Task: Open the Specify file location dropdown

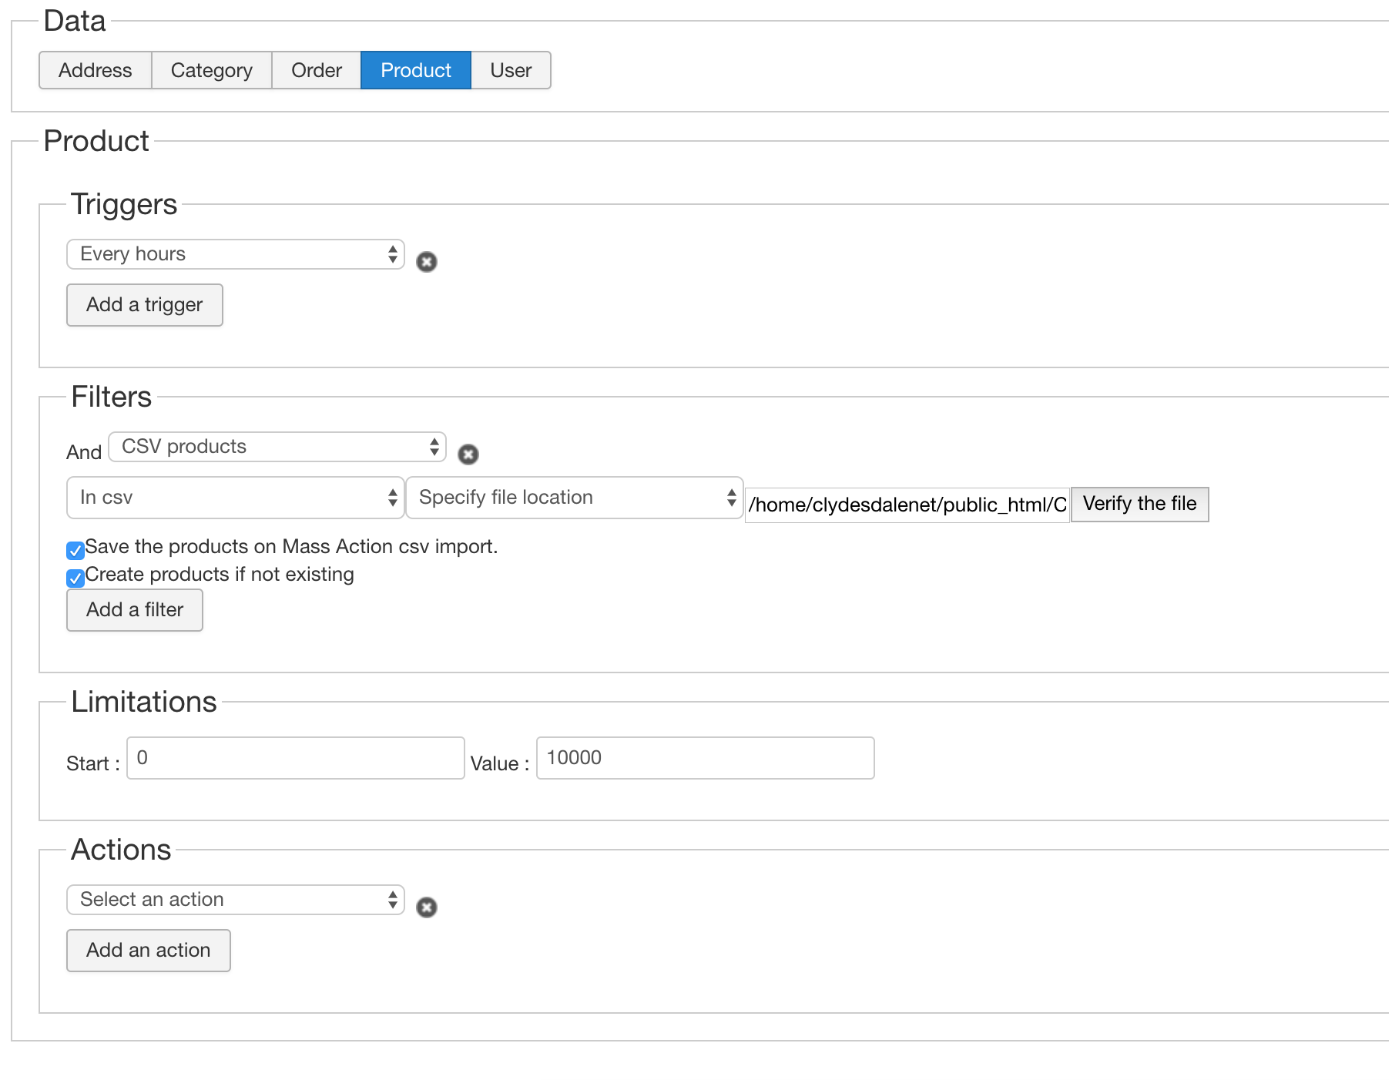Action: click(x=574, y=498)
